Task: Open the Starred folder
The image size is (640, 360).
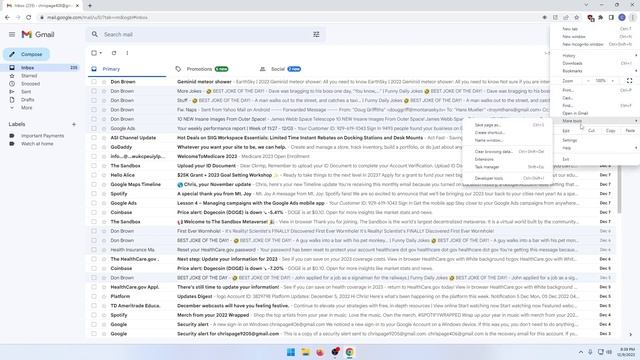Action: [29, 76]
